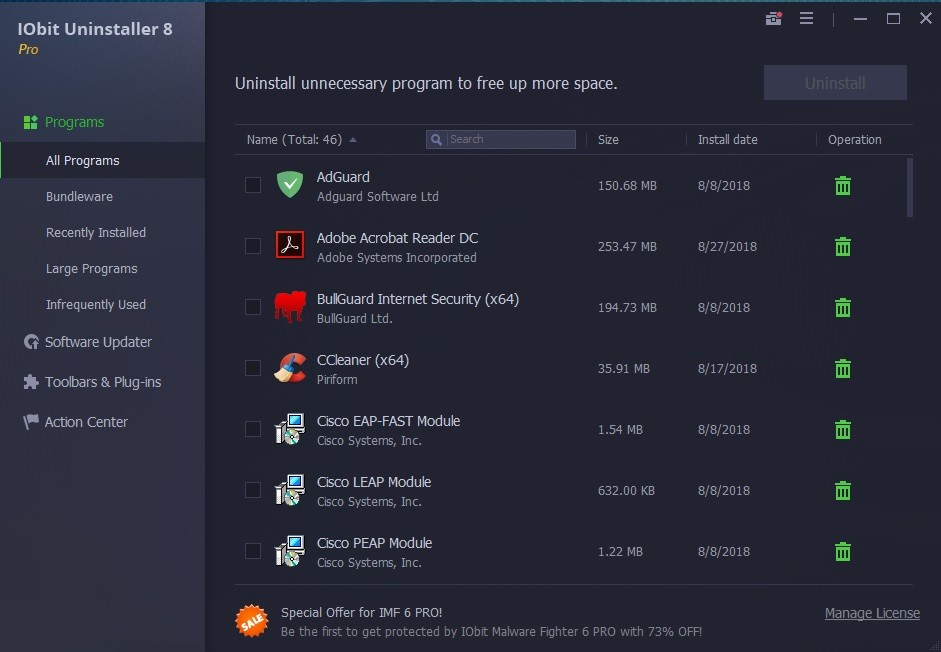941x652 pixels.
Task: Click the publisher text Piriform
Action: point(337,379)
